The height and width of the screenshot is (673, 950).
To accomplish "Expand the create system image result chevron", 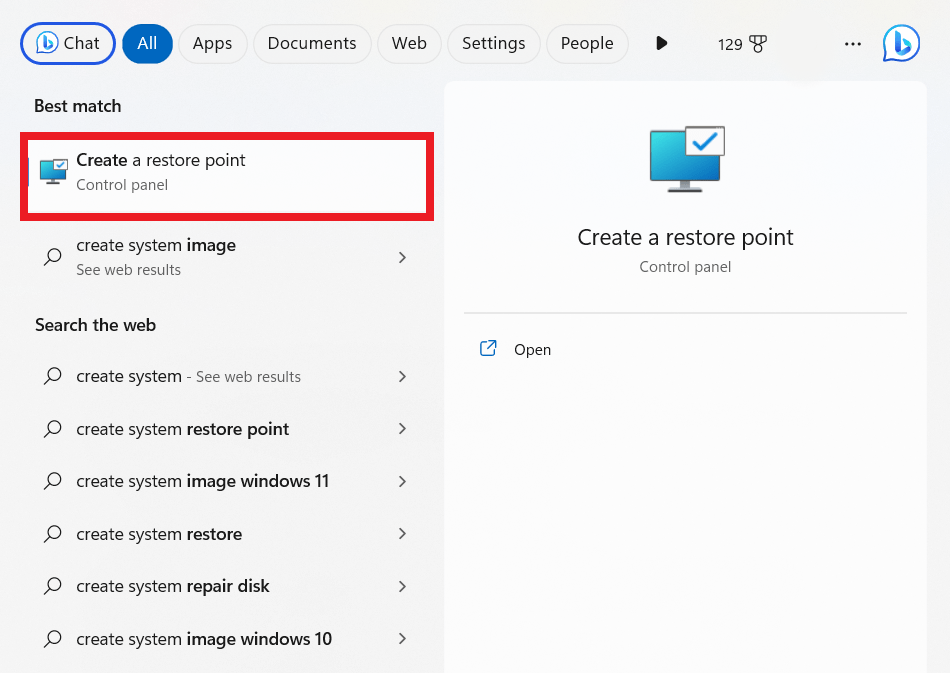I will (x=402, y=257).
